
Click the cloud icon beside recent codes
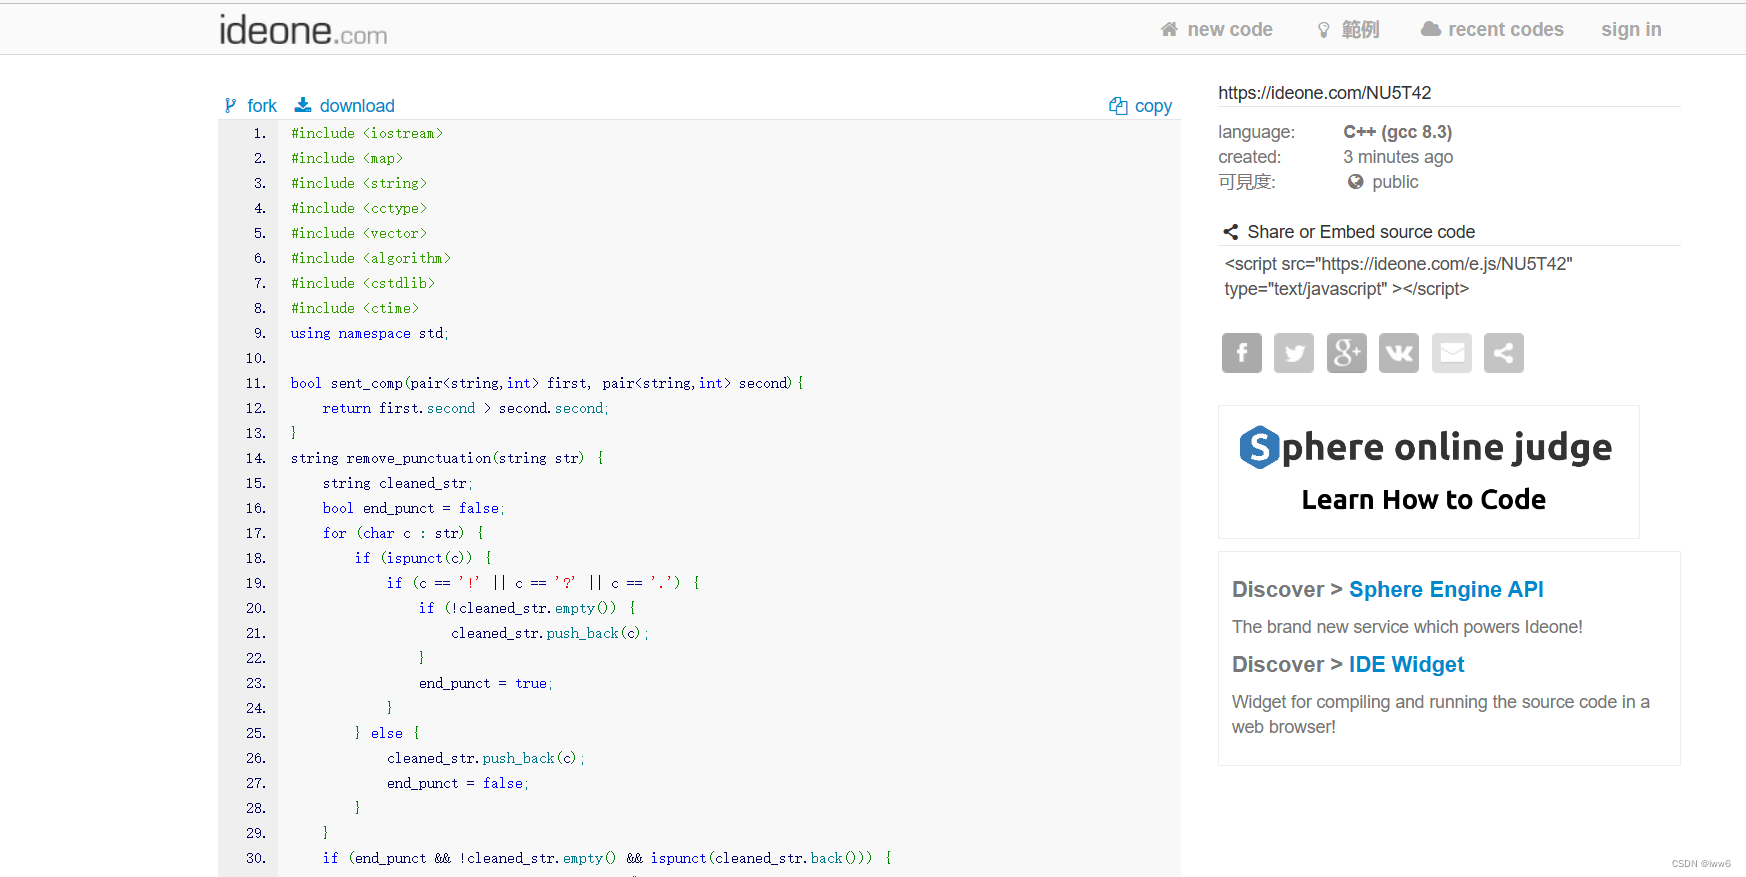[1431, 29]
